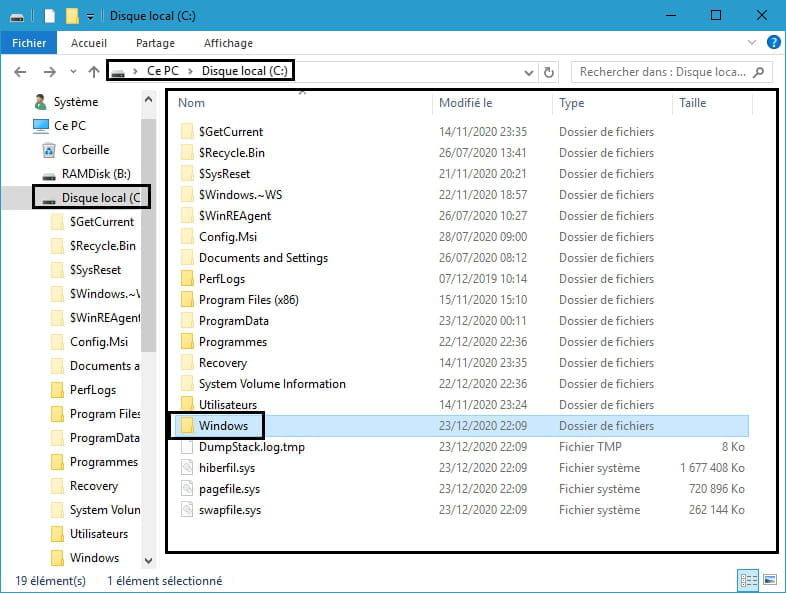
Task: Sort by the Type column header
Action: (x=571, y=103)
